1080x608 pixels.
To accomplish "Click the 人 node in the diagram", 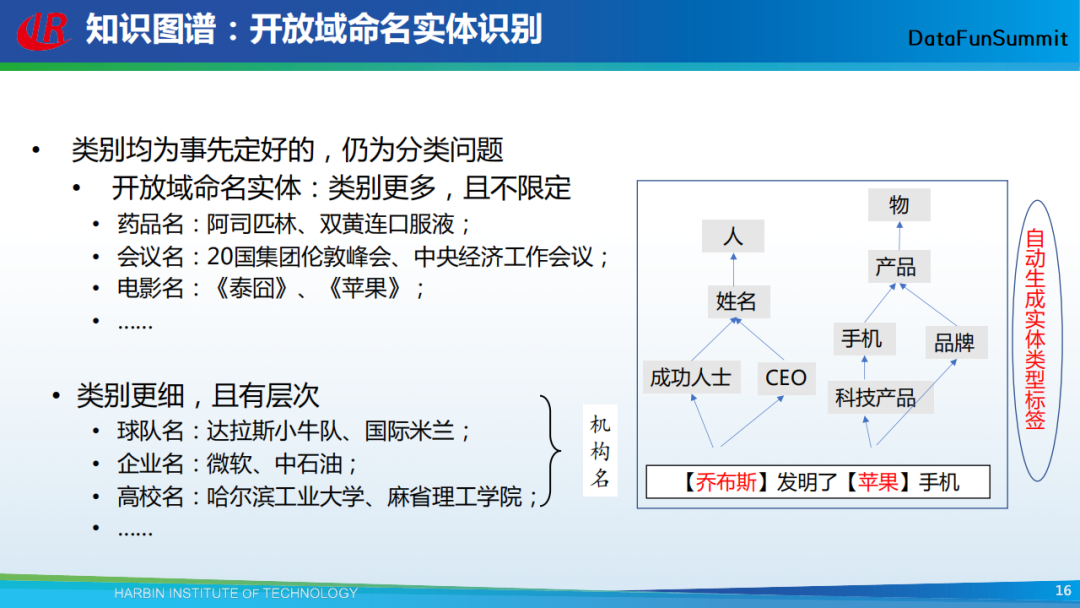I will coord(733,236).
